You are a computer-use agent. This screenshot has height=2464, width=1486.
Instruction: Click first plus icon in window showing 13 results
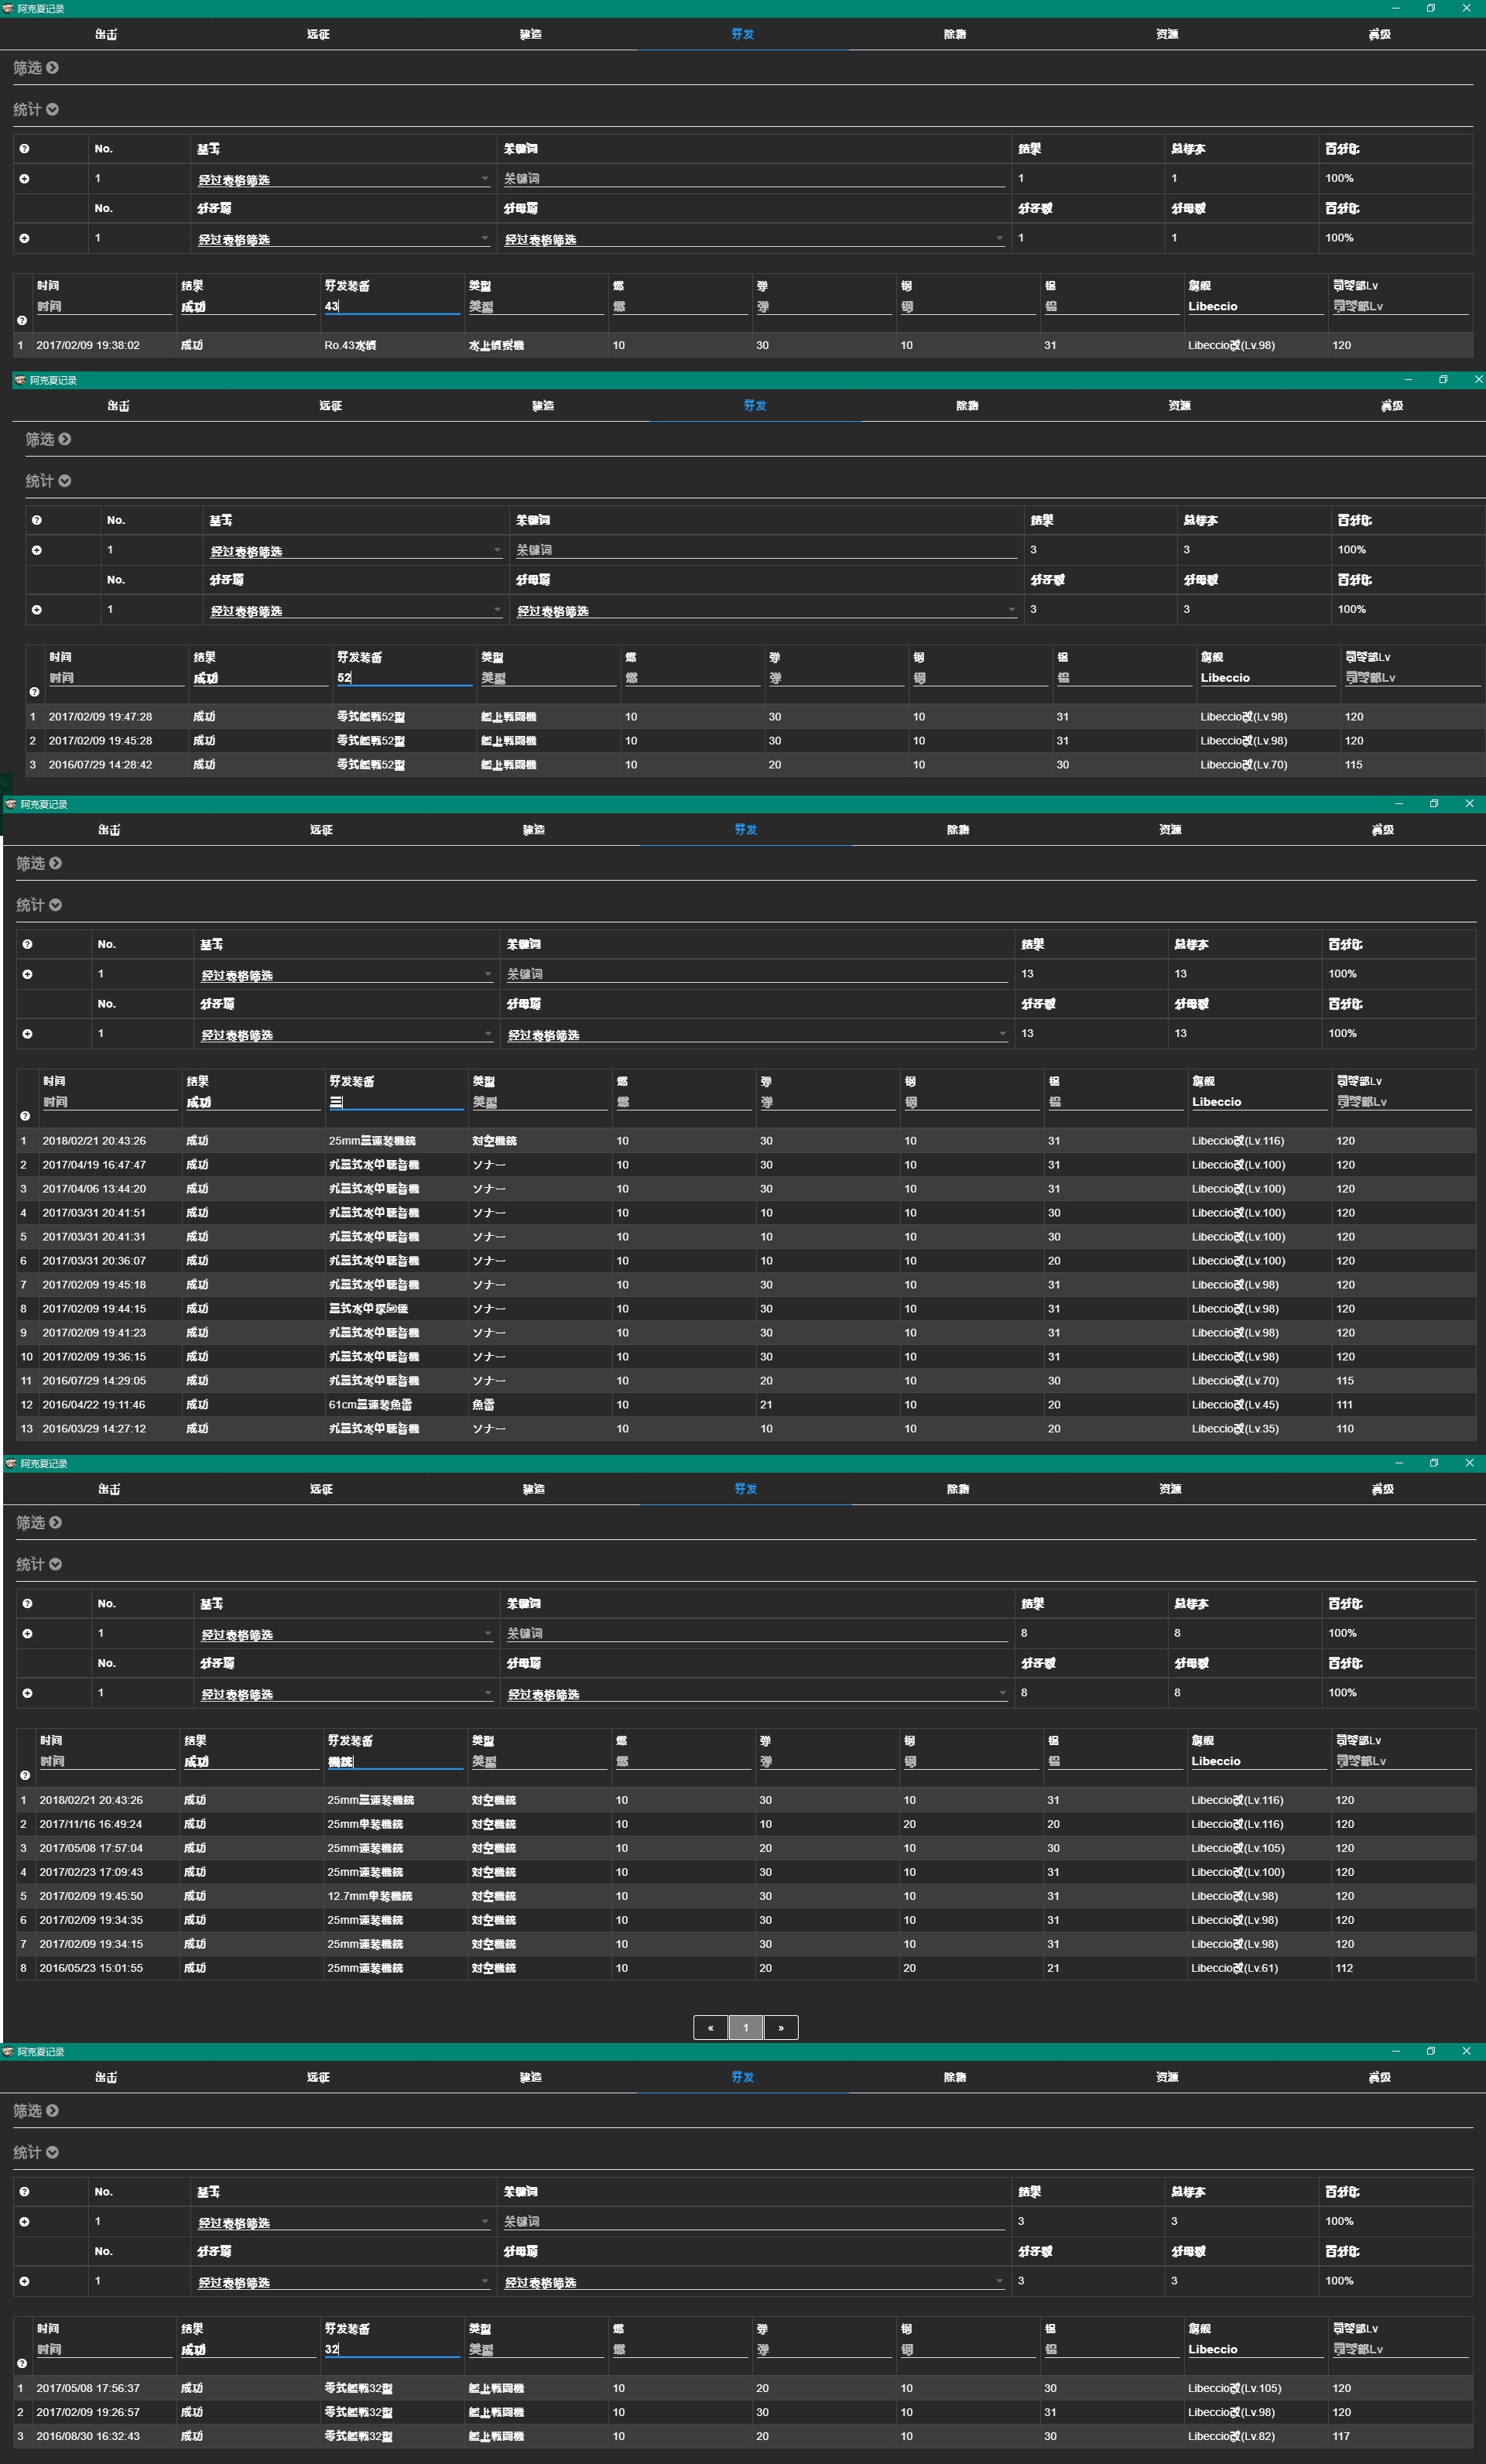click(x=27, y=974)
